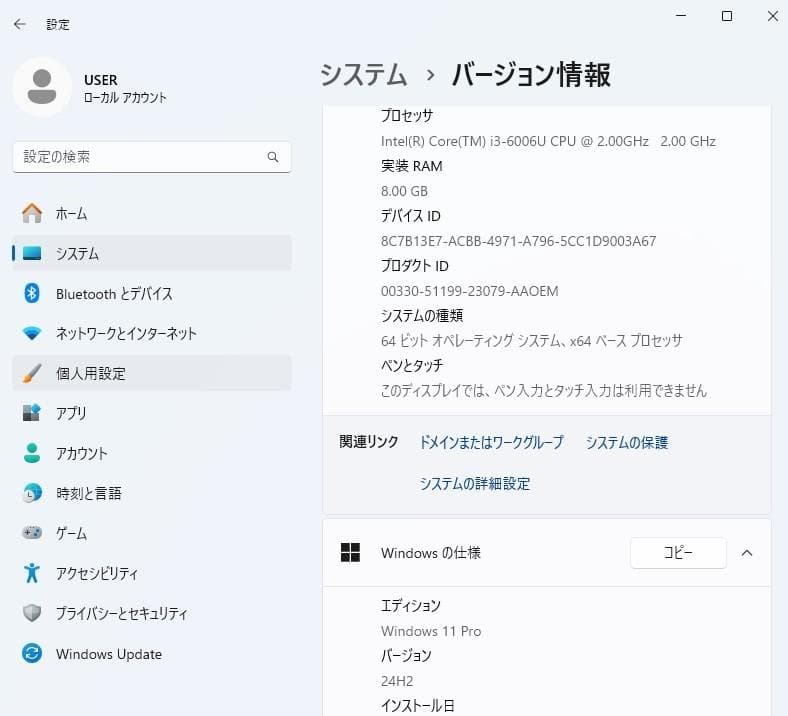Open ホーム in the sidebar
788x716 pixels.
point(152,213)
